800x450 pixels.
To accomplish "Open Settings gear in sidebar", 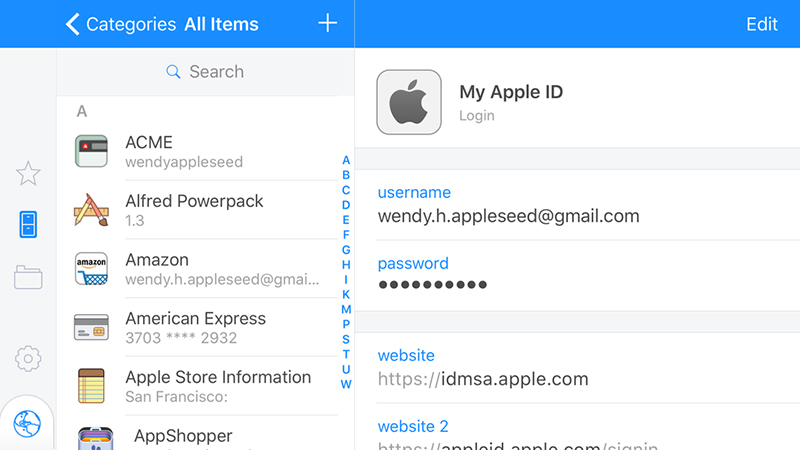I will [28, 359].
